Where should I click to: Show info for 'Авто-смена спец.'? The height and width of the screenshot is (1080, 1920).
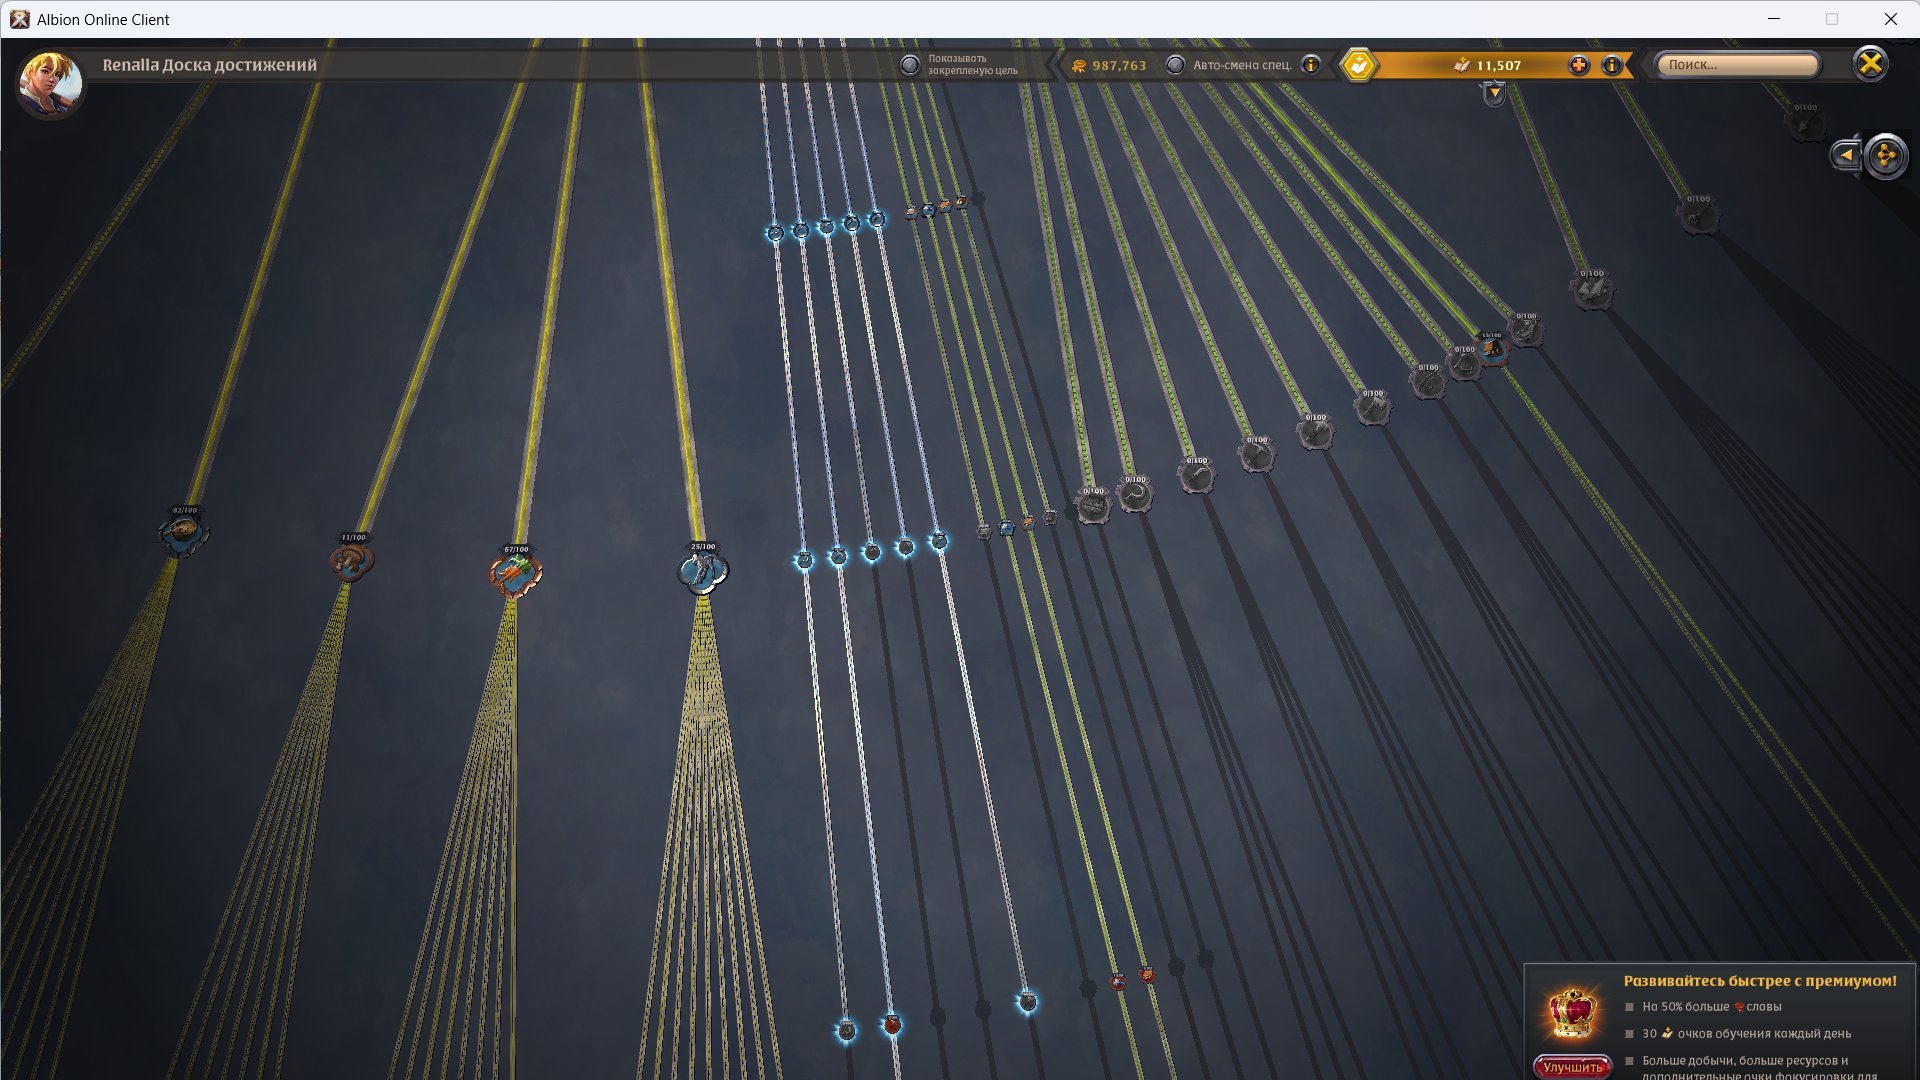(x=1311, y=65)
